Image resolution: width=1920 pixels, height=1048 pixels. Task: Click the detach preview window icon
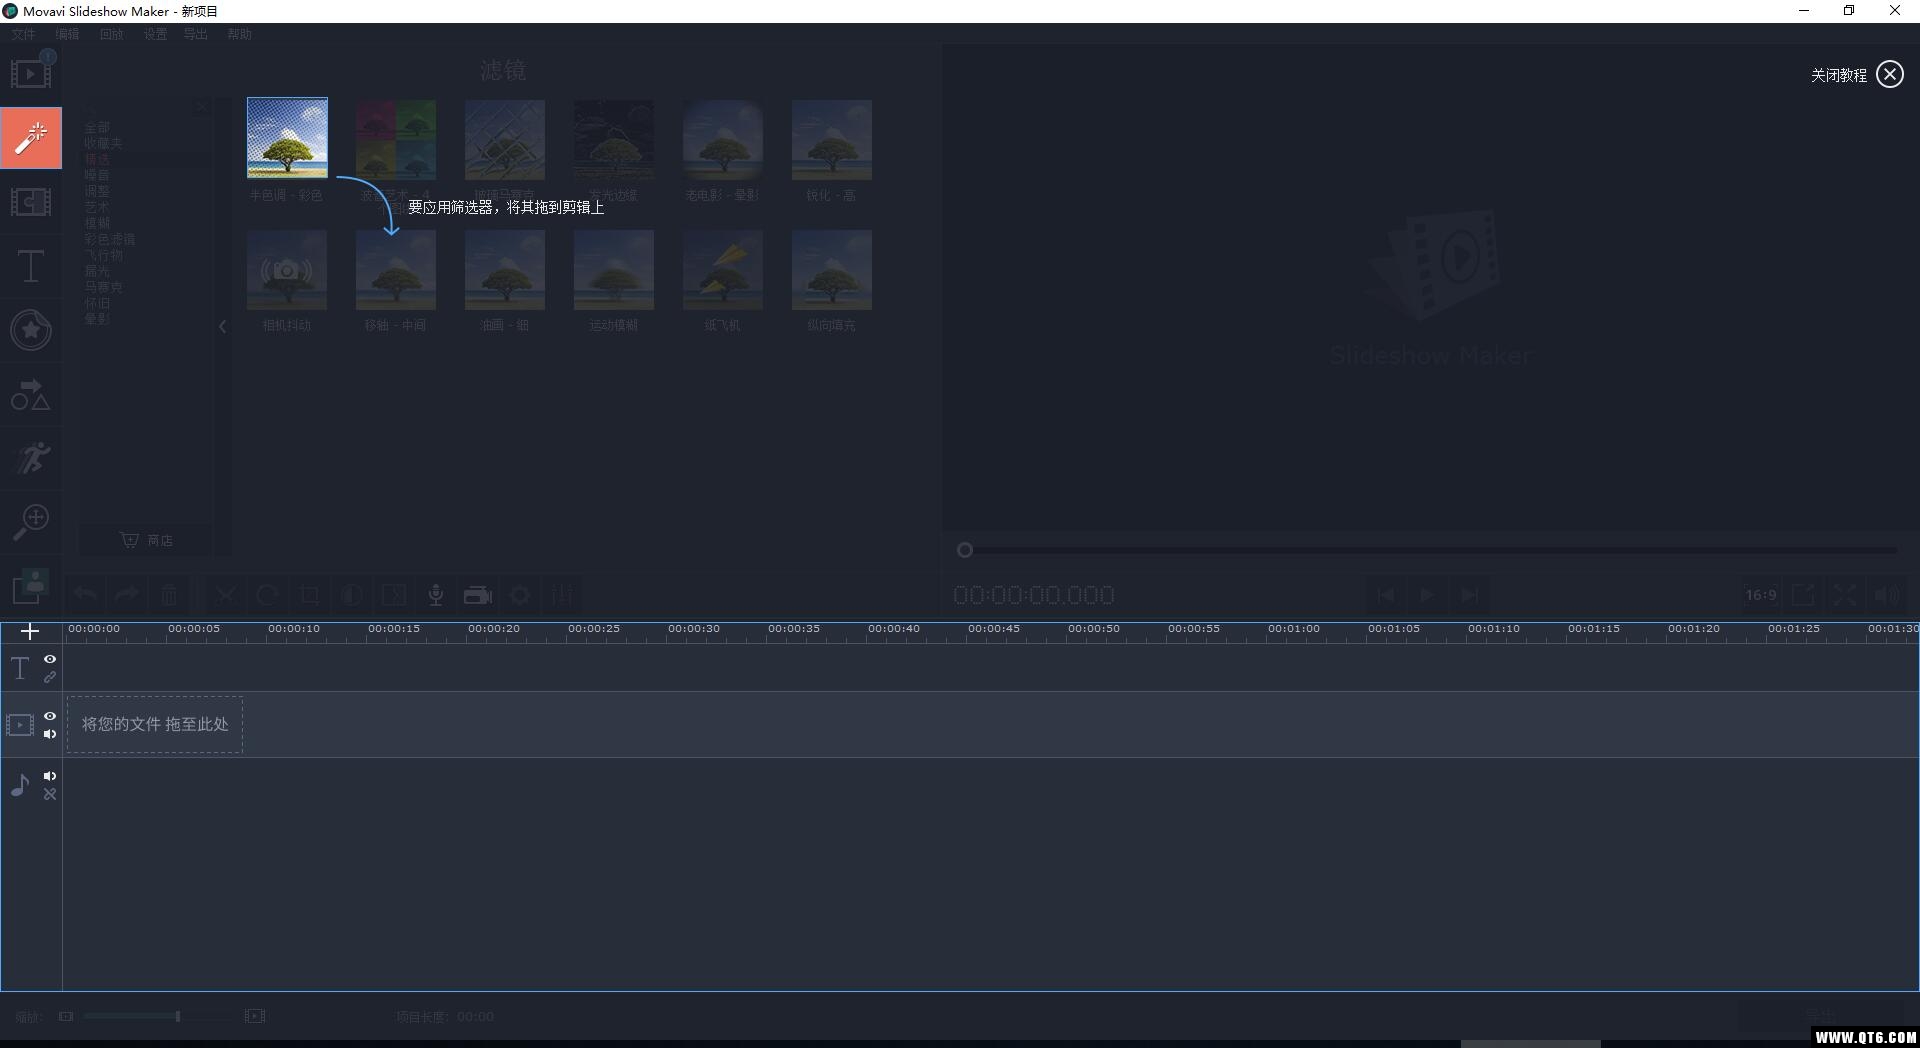click(1803, 595)
